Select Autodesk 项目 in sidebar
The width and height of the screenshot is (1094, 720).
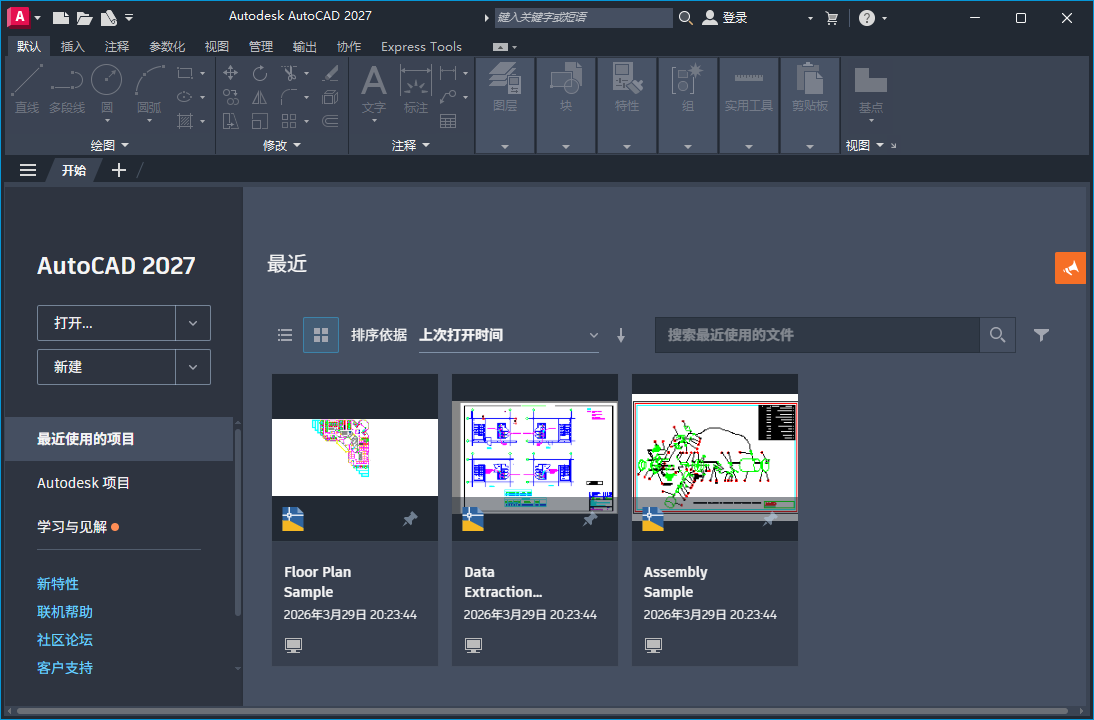(84, 483)
